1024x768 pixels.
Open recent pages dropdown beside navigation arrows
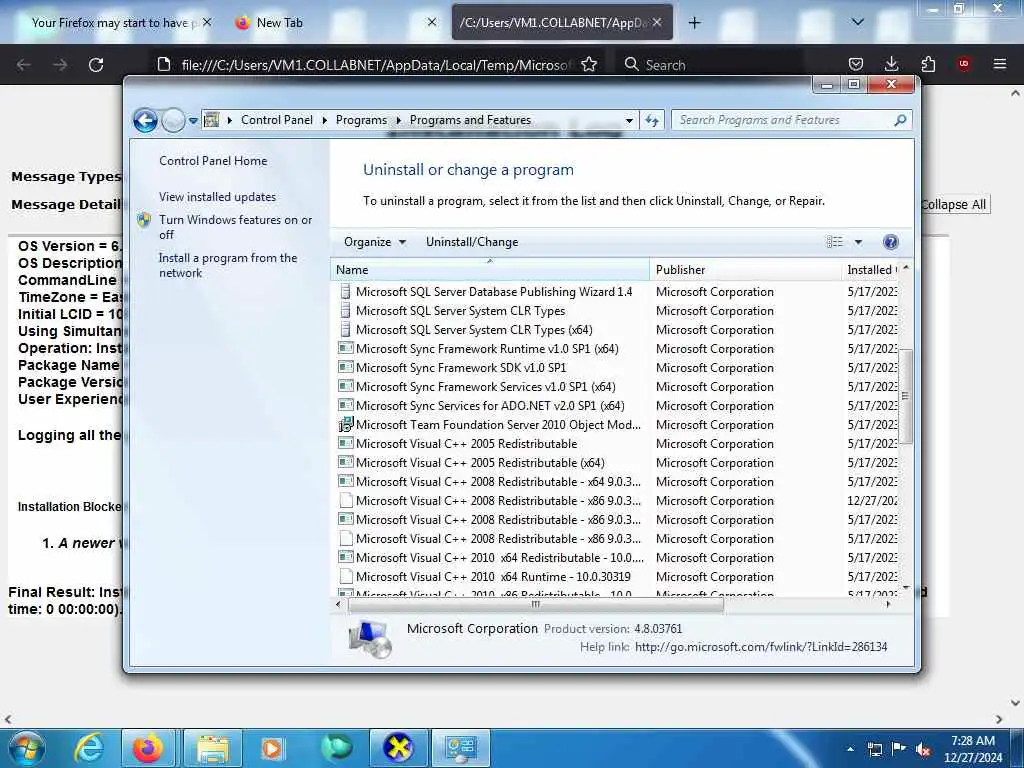193,121
